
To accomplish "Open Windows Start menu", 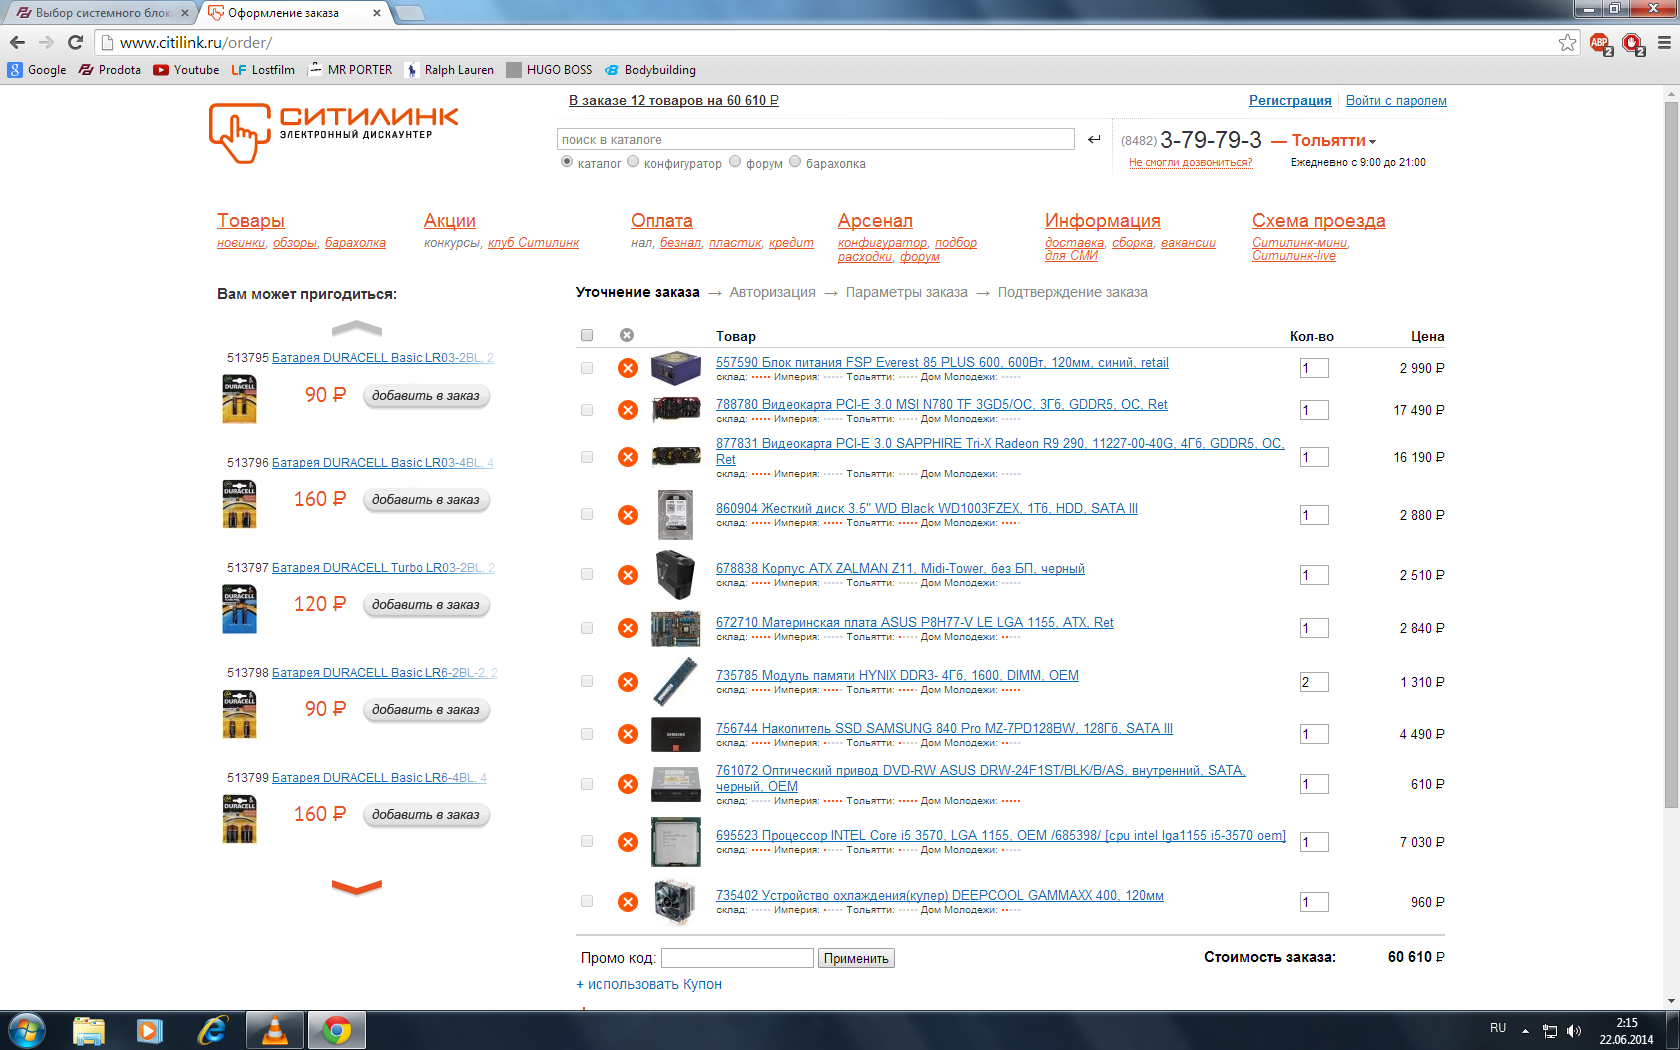I will tap(27, 1030).
